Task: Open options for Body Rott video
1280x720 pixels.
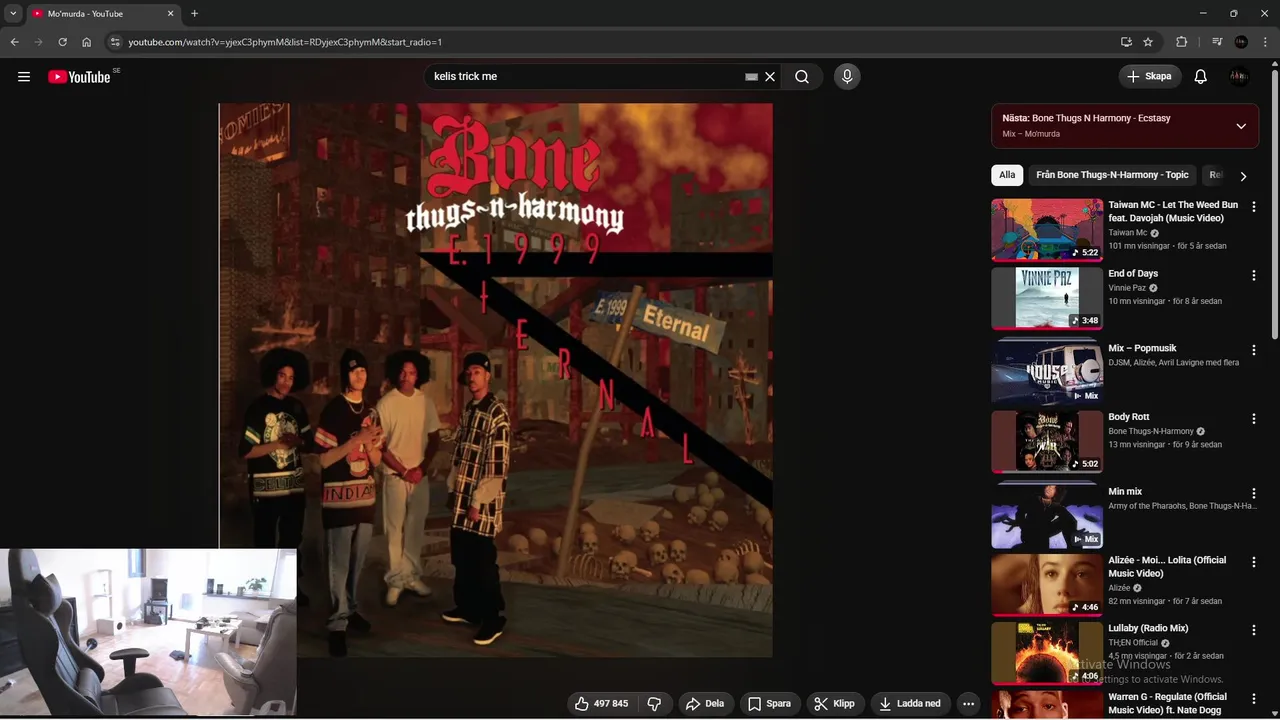Action: (x=1254, y=418)
